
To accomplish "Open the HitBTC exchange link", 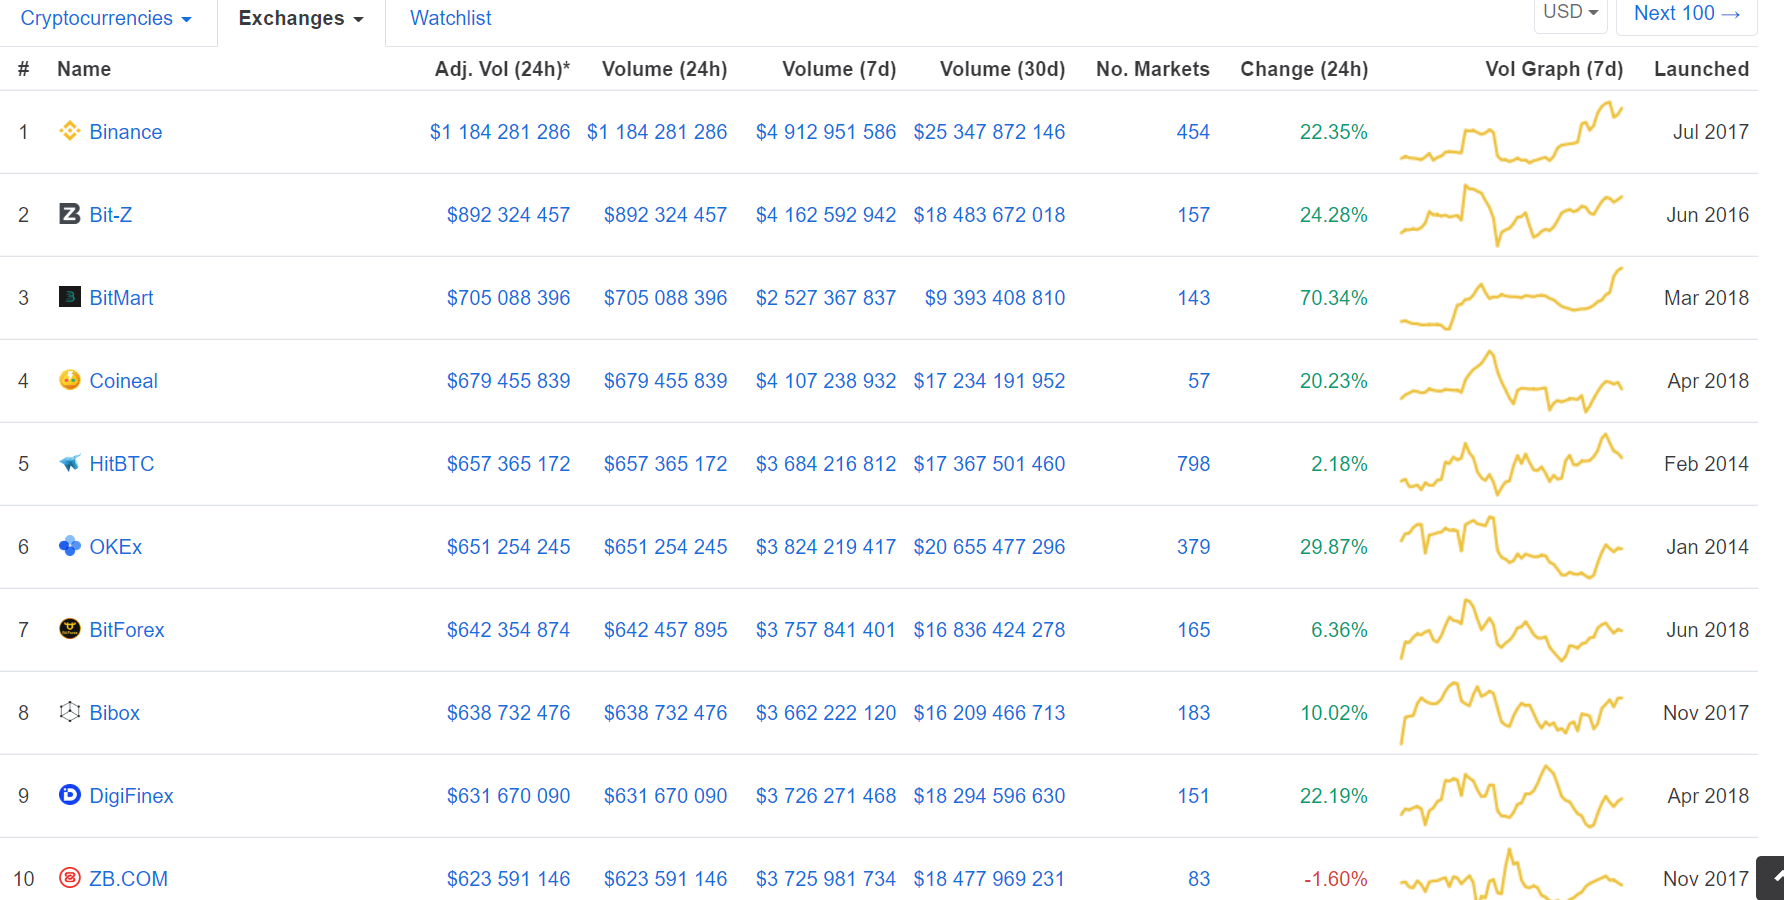I will click(122, 464).
